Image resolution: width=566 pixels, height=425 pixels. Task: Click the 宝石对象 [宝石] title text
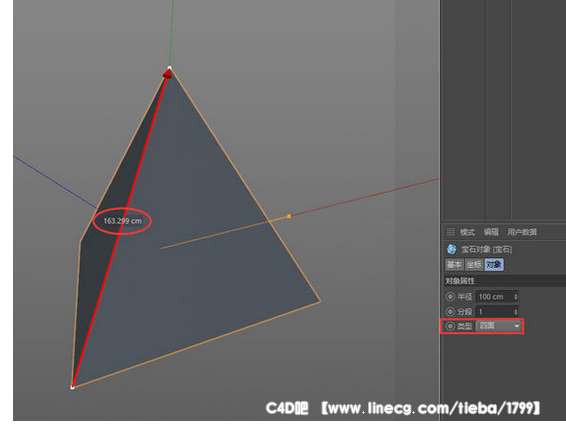click(486, 250)
